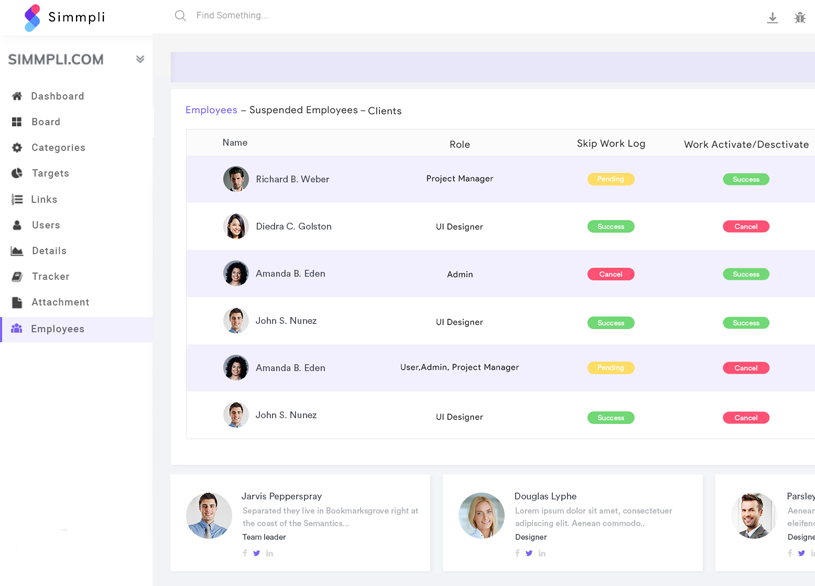The image size is (815, 586).
Task: Type in the Find Something search field
Action: click(x=300, y=16)
